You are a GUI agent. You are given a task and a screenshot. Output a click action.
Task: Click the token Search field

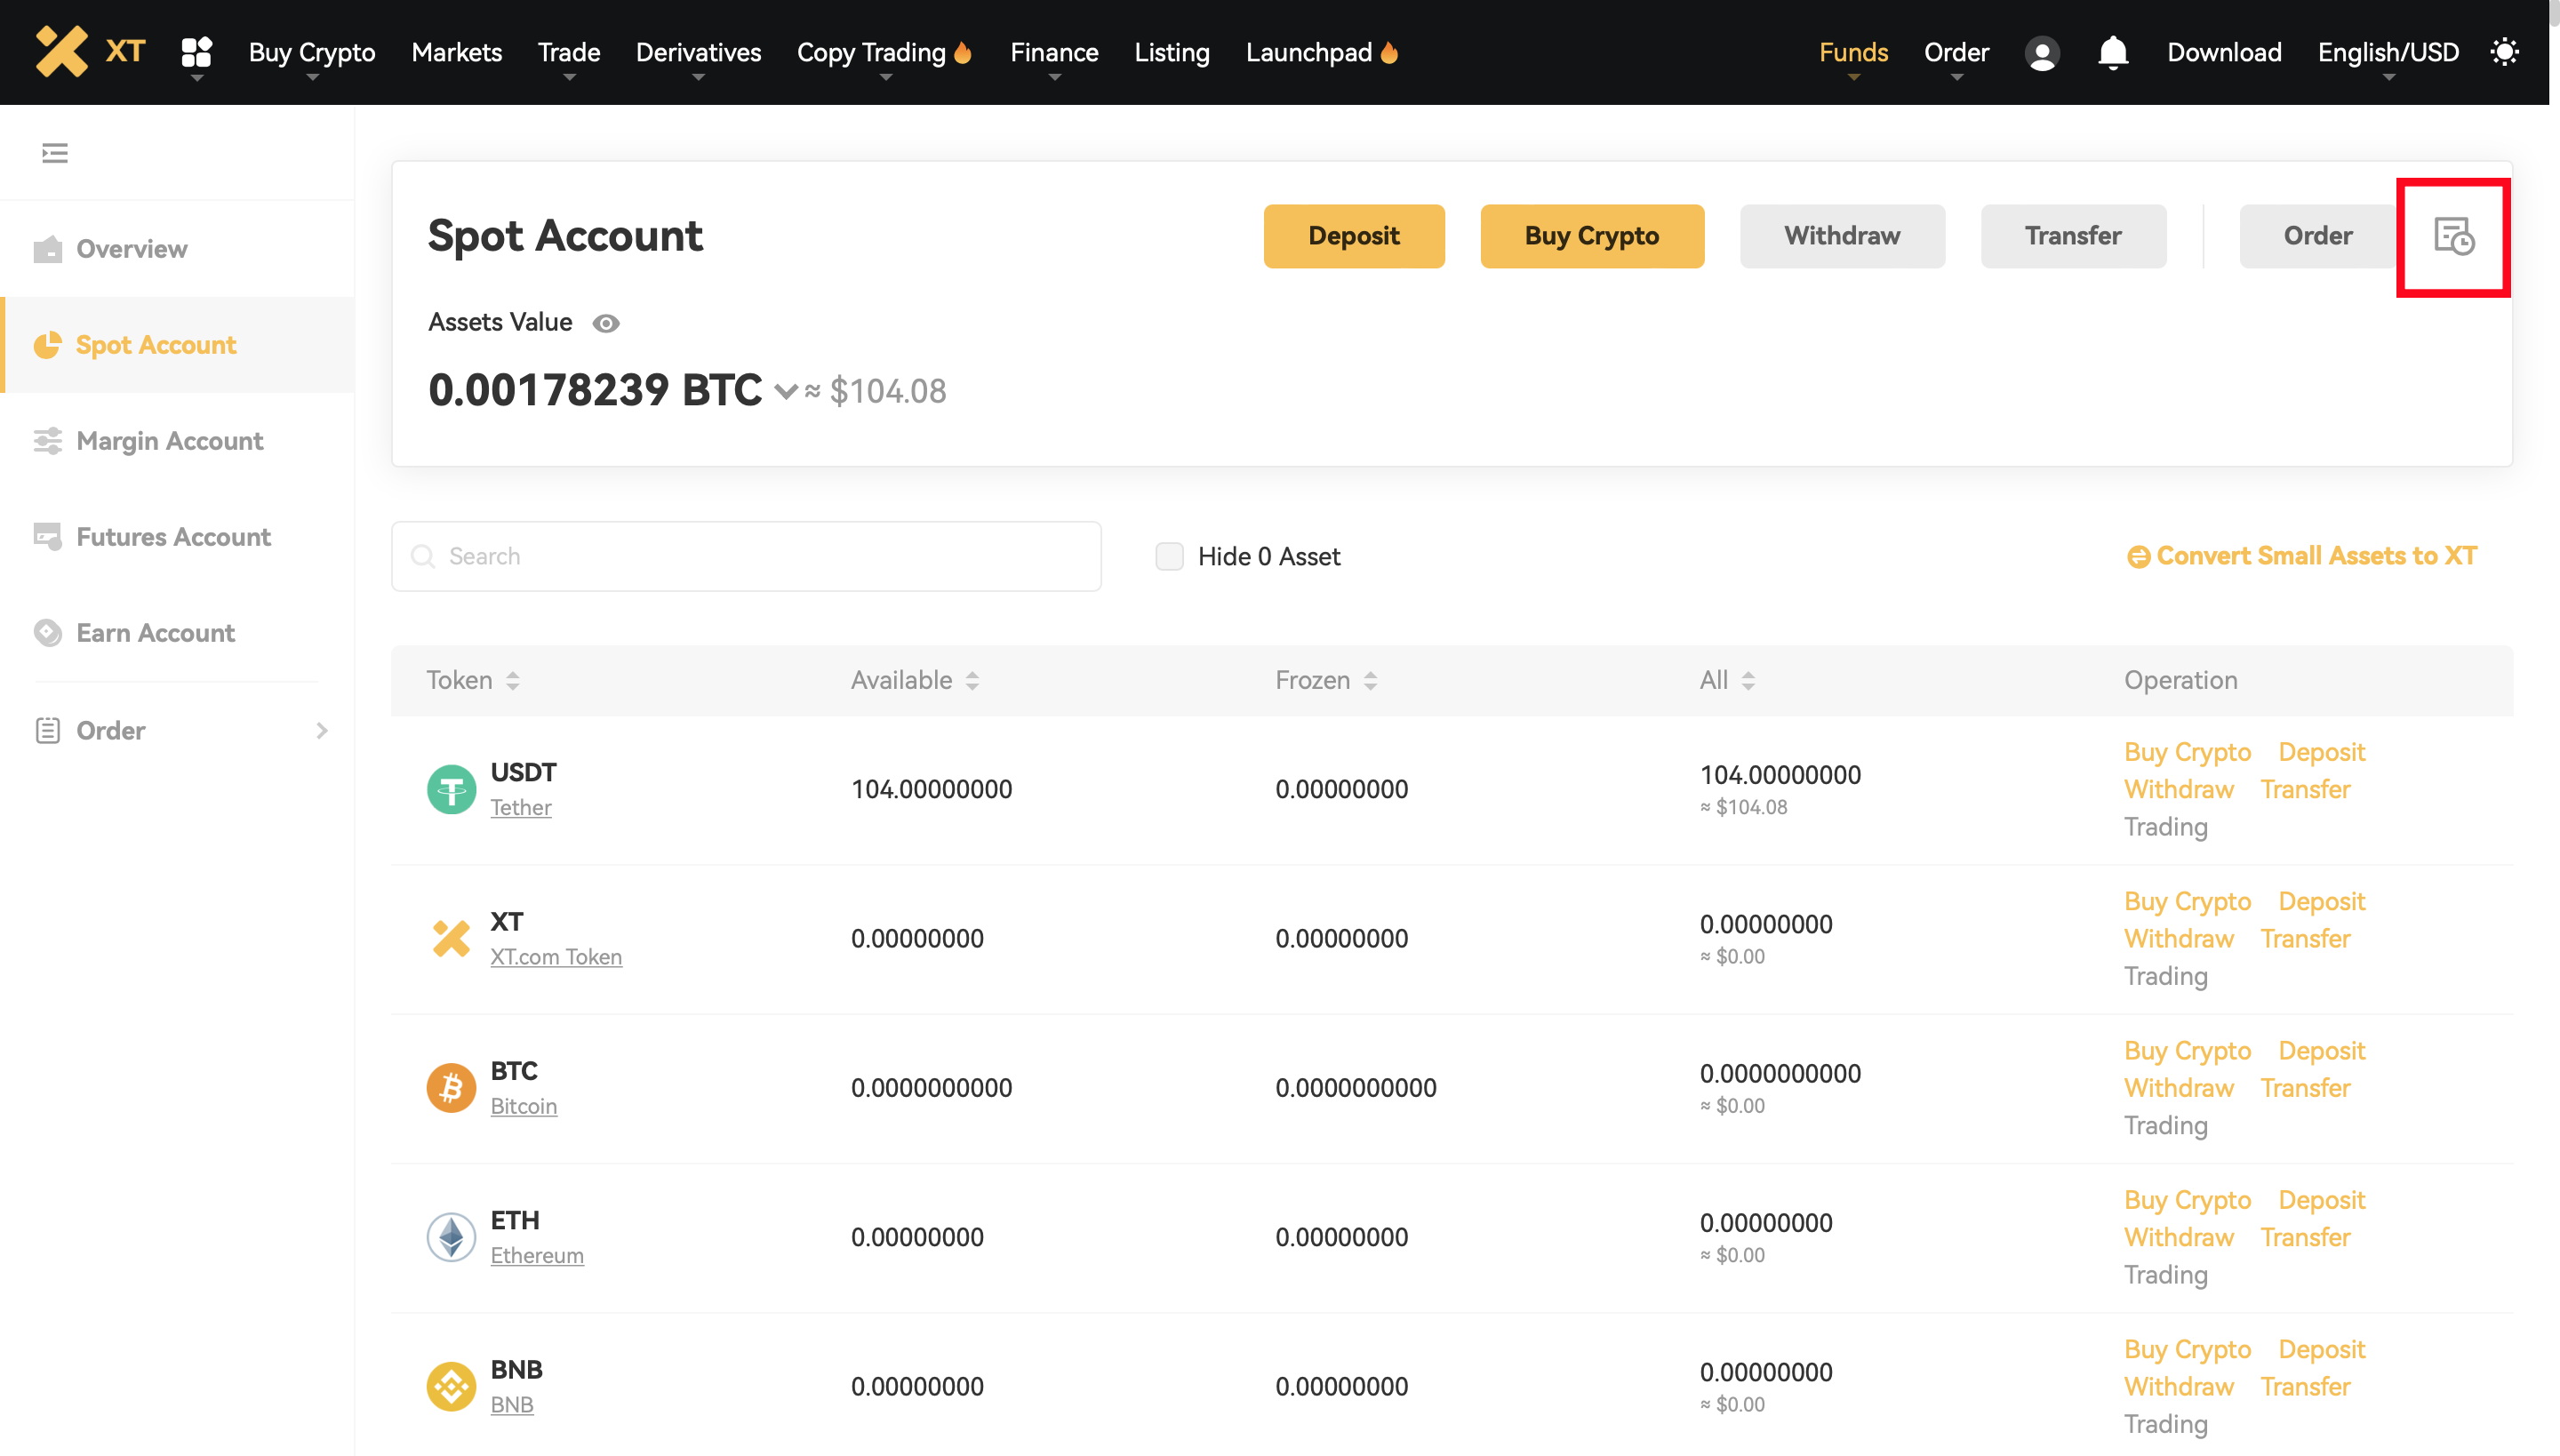point(746,556)
